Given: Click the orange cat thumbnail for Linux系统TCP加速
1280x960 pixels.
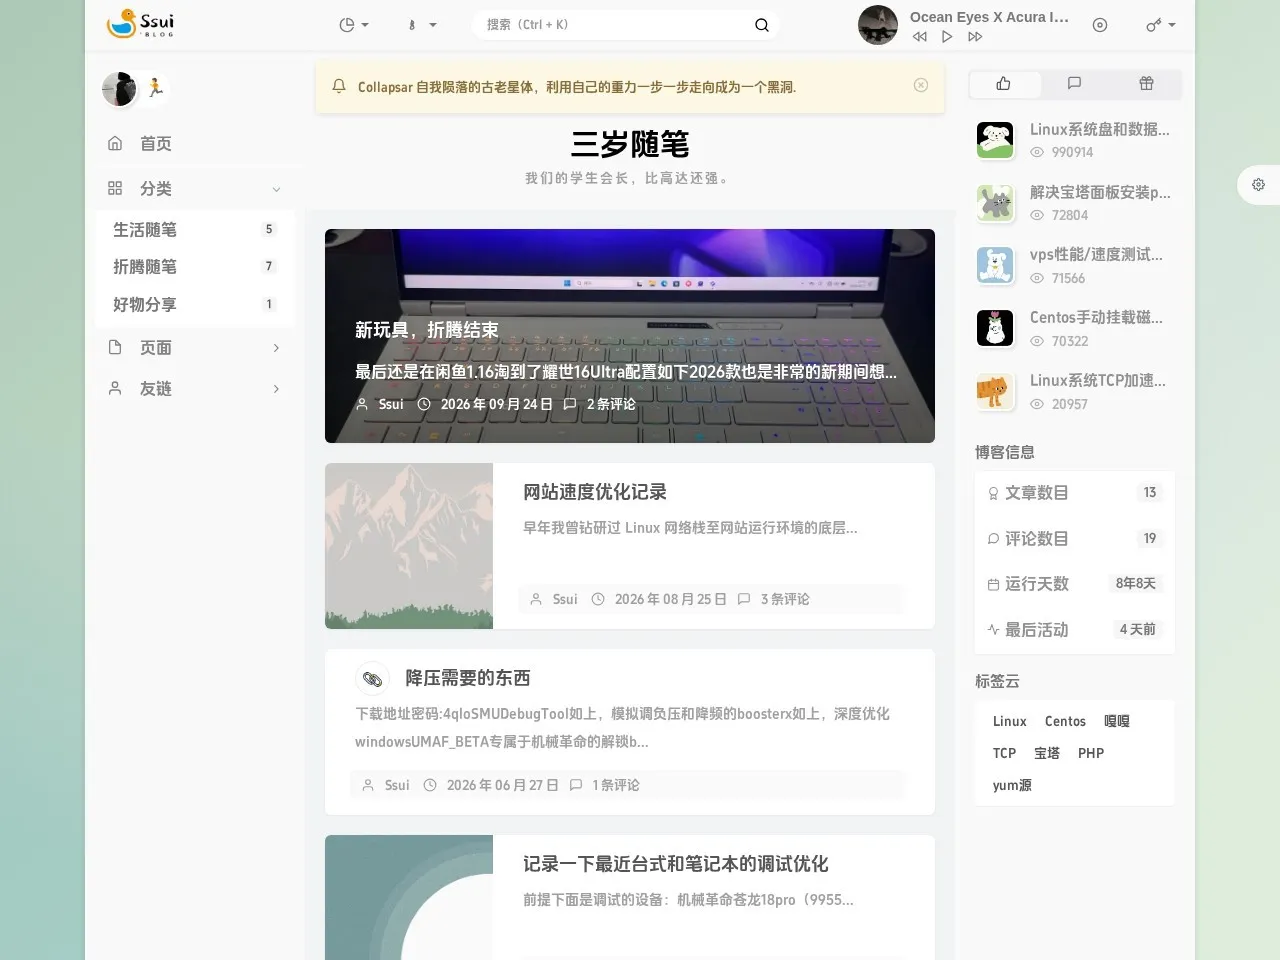Looking at the screenshot, I should point(995,392).
